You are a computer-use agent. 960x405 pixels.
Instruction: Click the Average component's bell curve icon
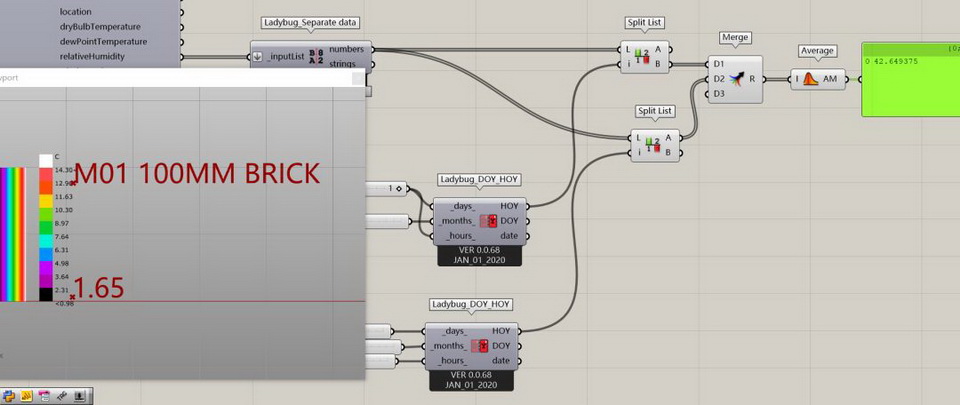coord(811,77)
